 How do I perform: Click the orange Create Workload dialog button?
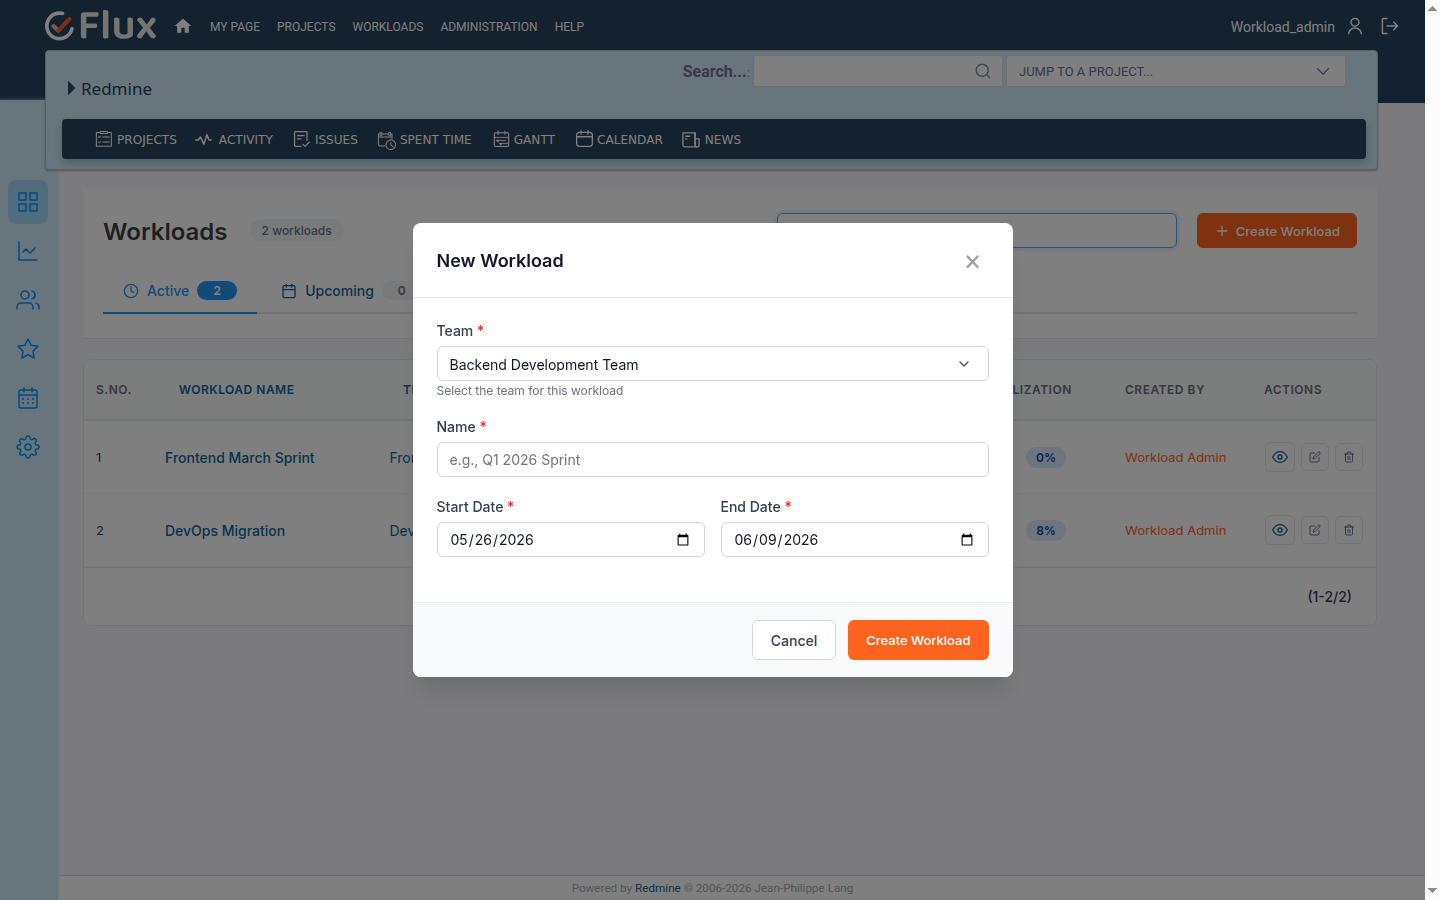coord(918,640)
